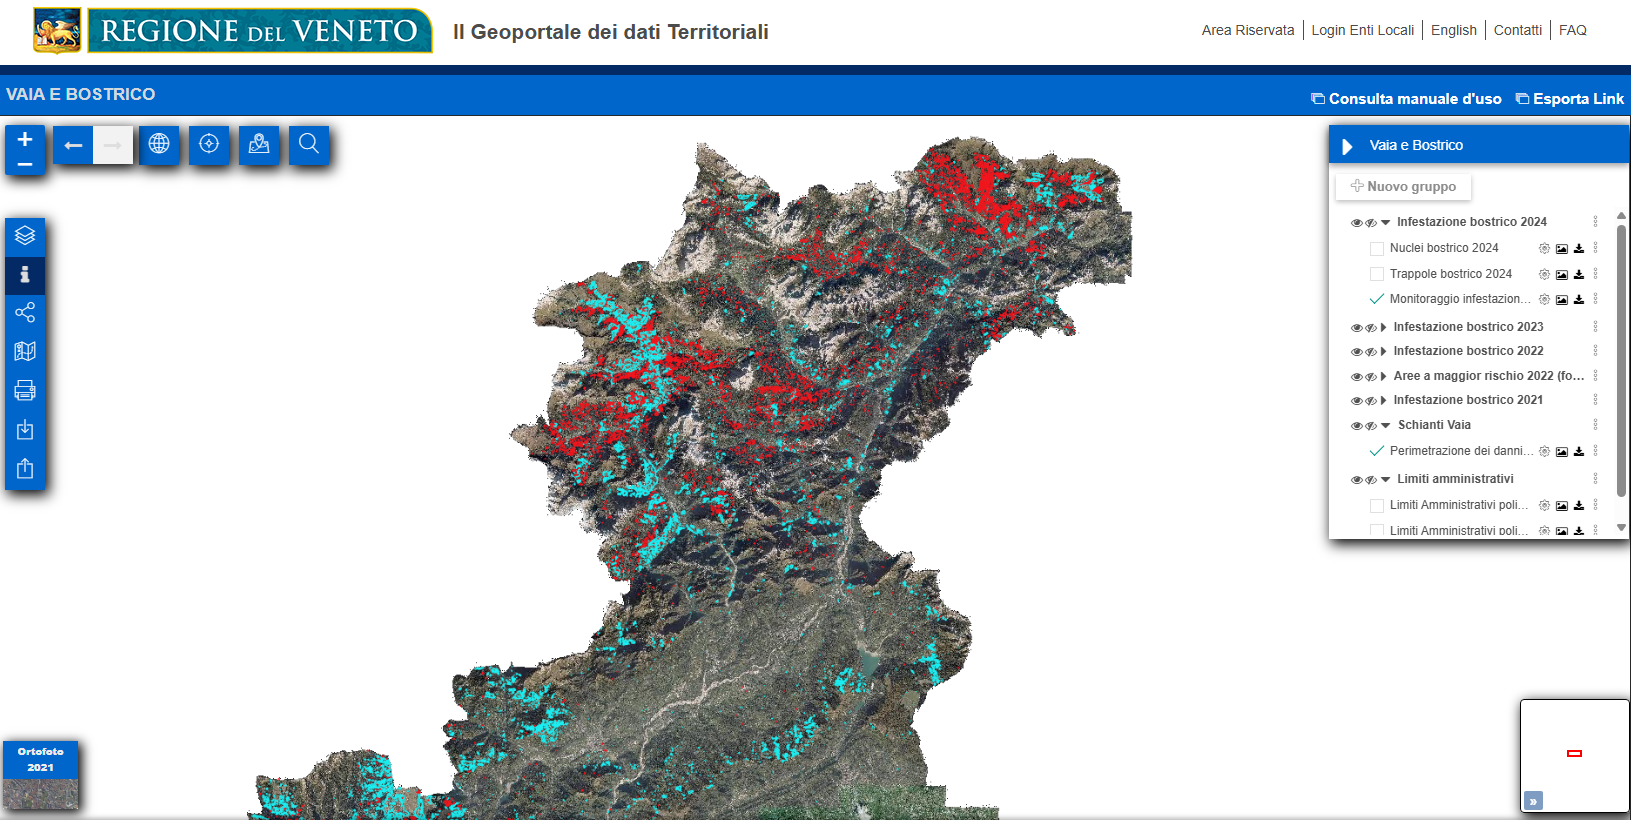Expand the Infestazione bostrico 2021 group

pyautogui.click(x=1384, y=400)
